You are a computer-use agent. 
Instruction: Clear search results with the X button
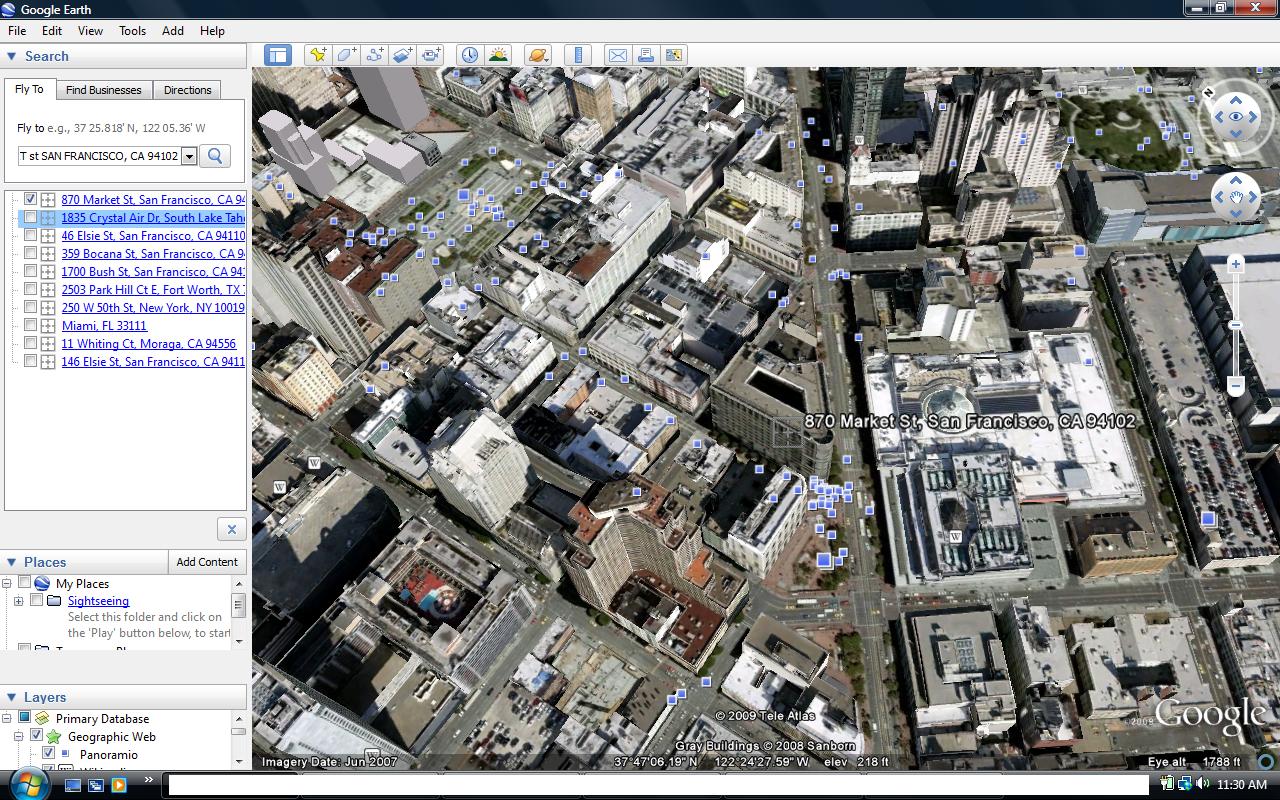pos(231,529)
